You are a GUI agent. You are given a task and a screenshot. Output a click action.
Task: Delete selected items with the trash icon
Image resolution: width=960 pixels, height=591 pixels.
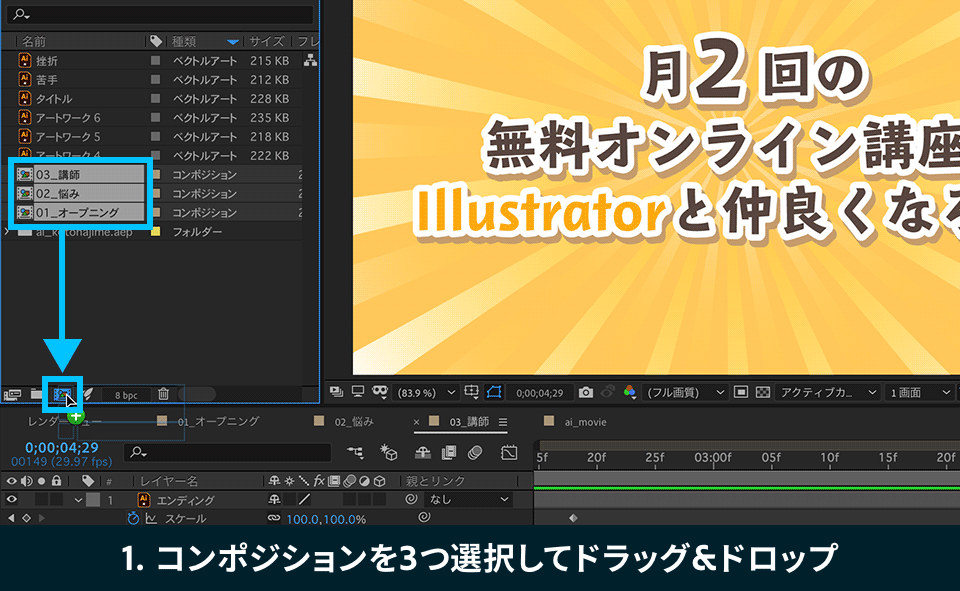point(163,394)
